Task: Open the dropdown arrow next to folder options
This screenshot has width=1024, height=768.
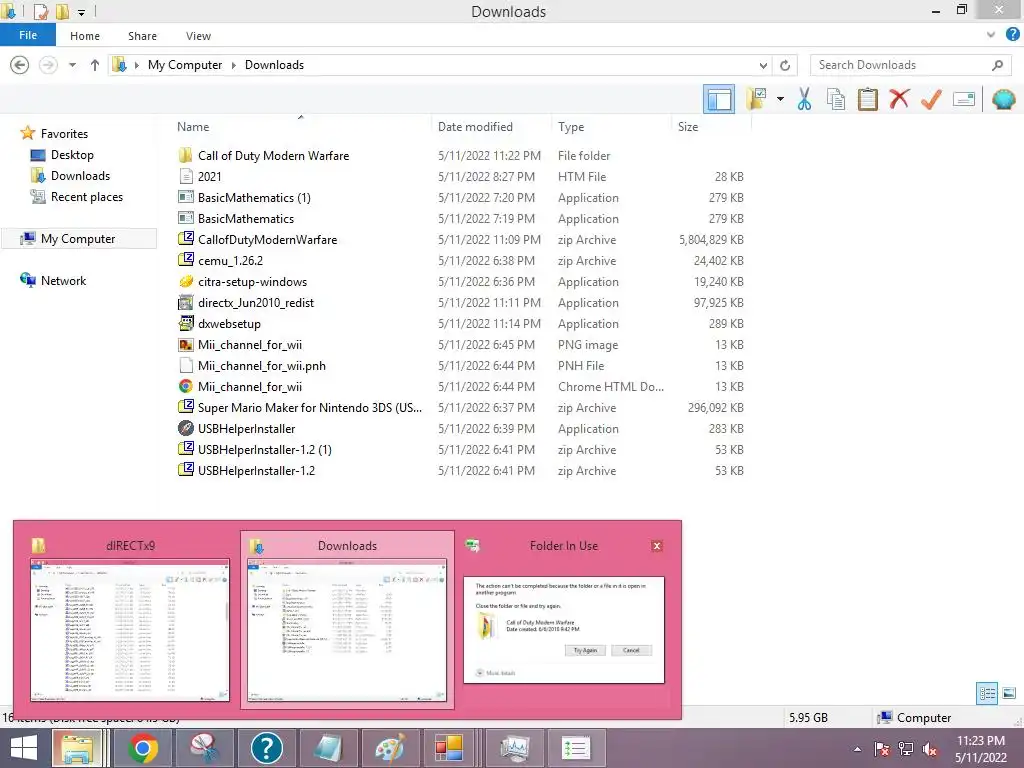Action: click(780, 99)
